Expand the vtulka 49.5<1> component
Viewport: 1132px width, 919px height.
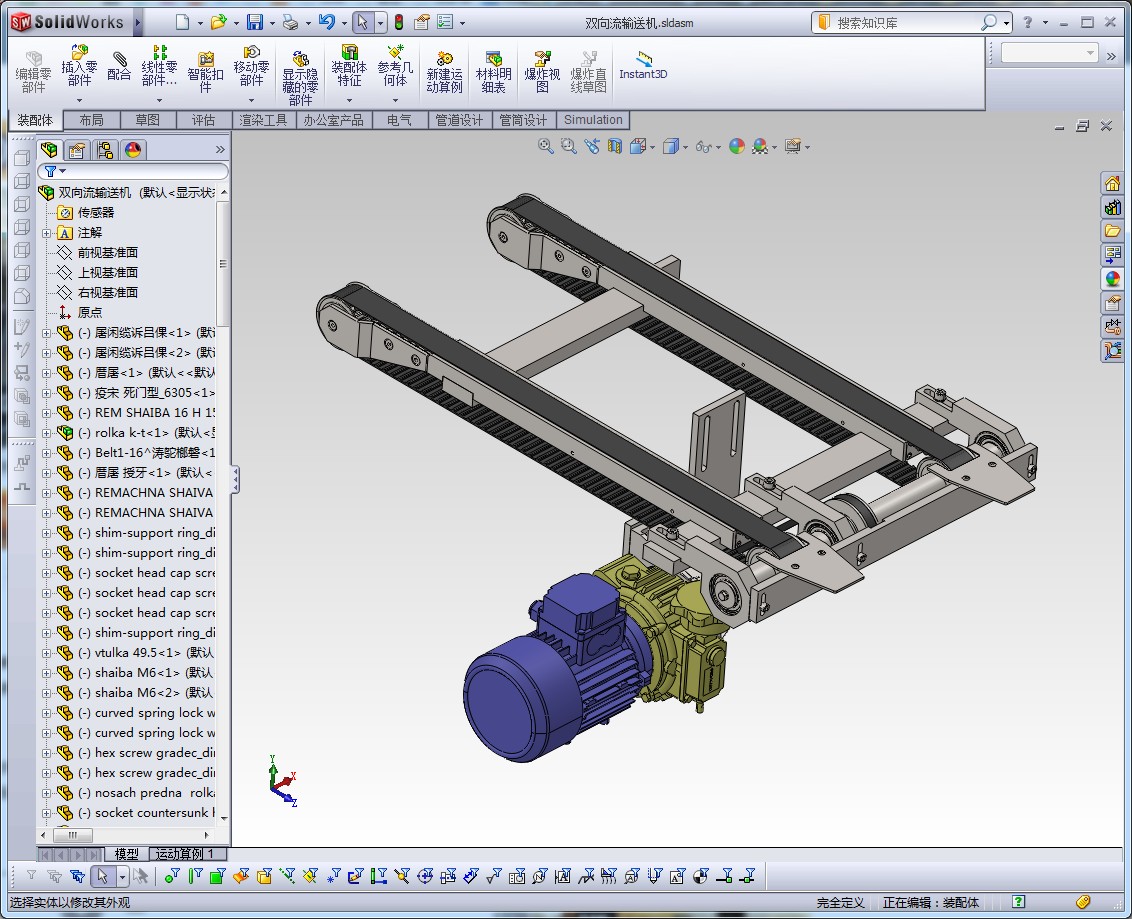click(46, 653)
